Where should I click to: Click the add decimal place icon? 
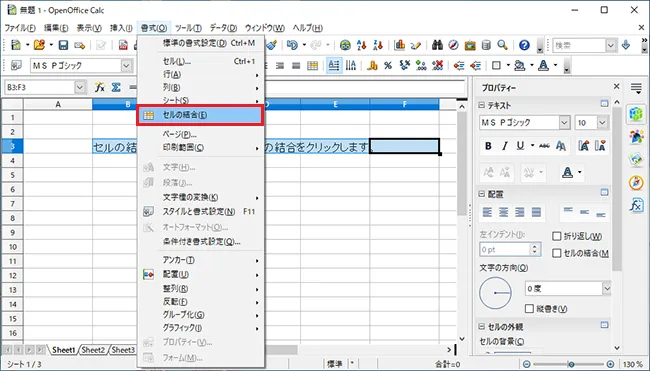coord(421,65)
